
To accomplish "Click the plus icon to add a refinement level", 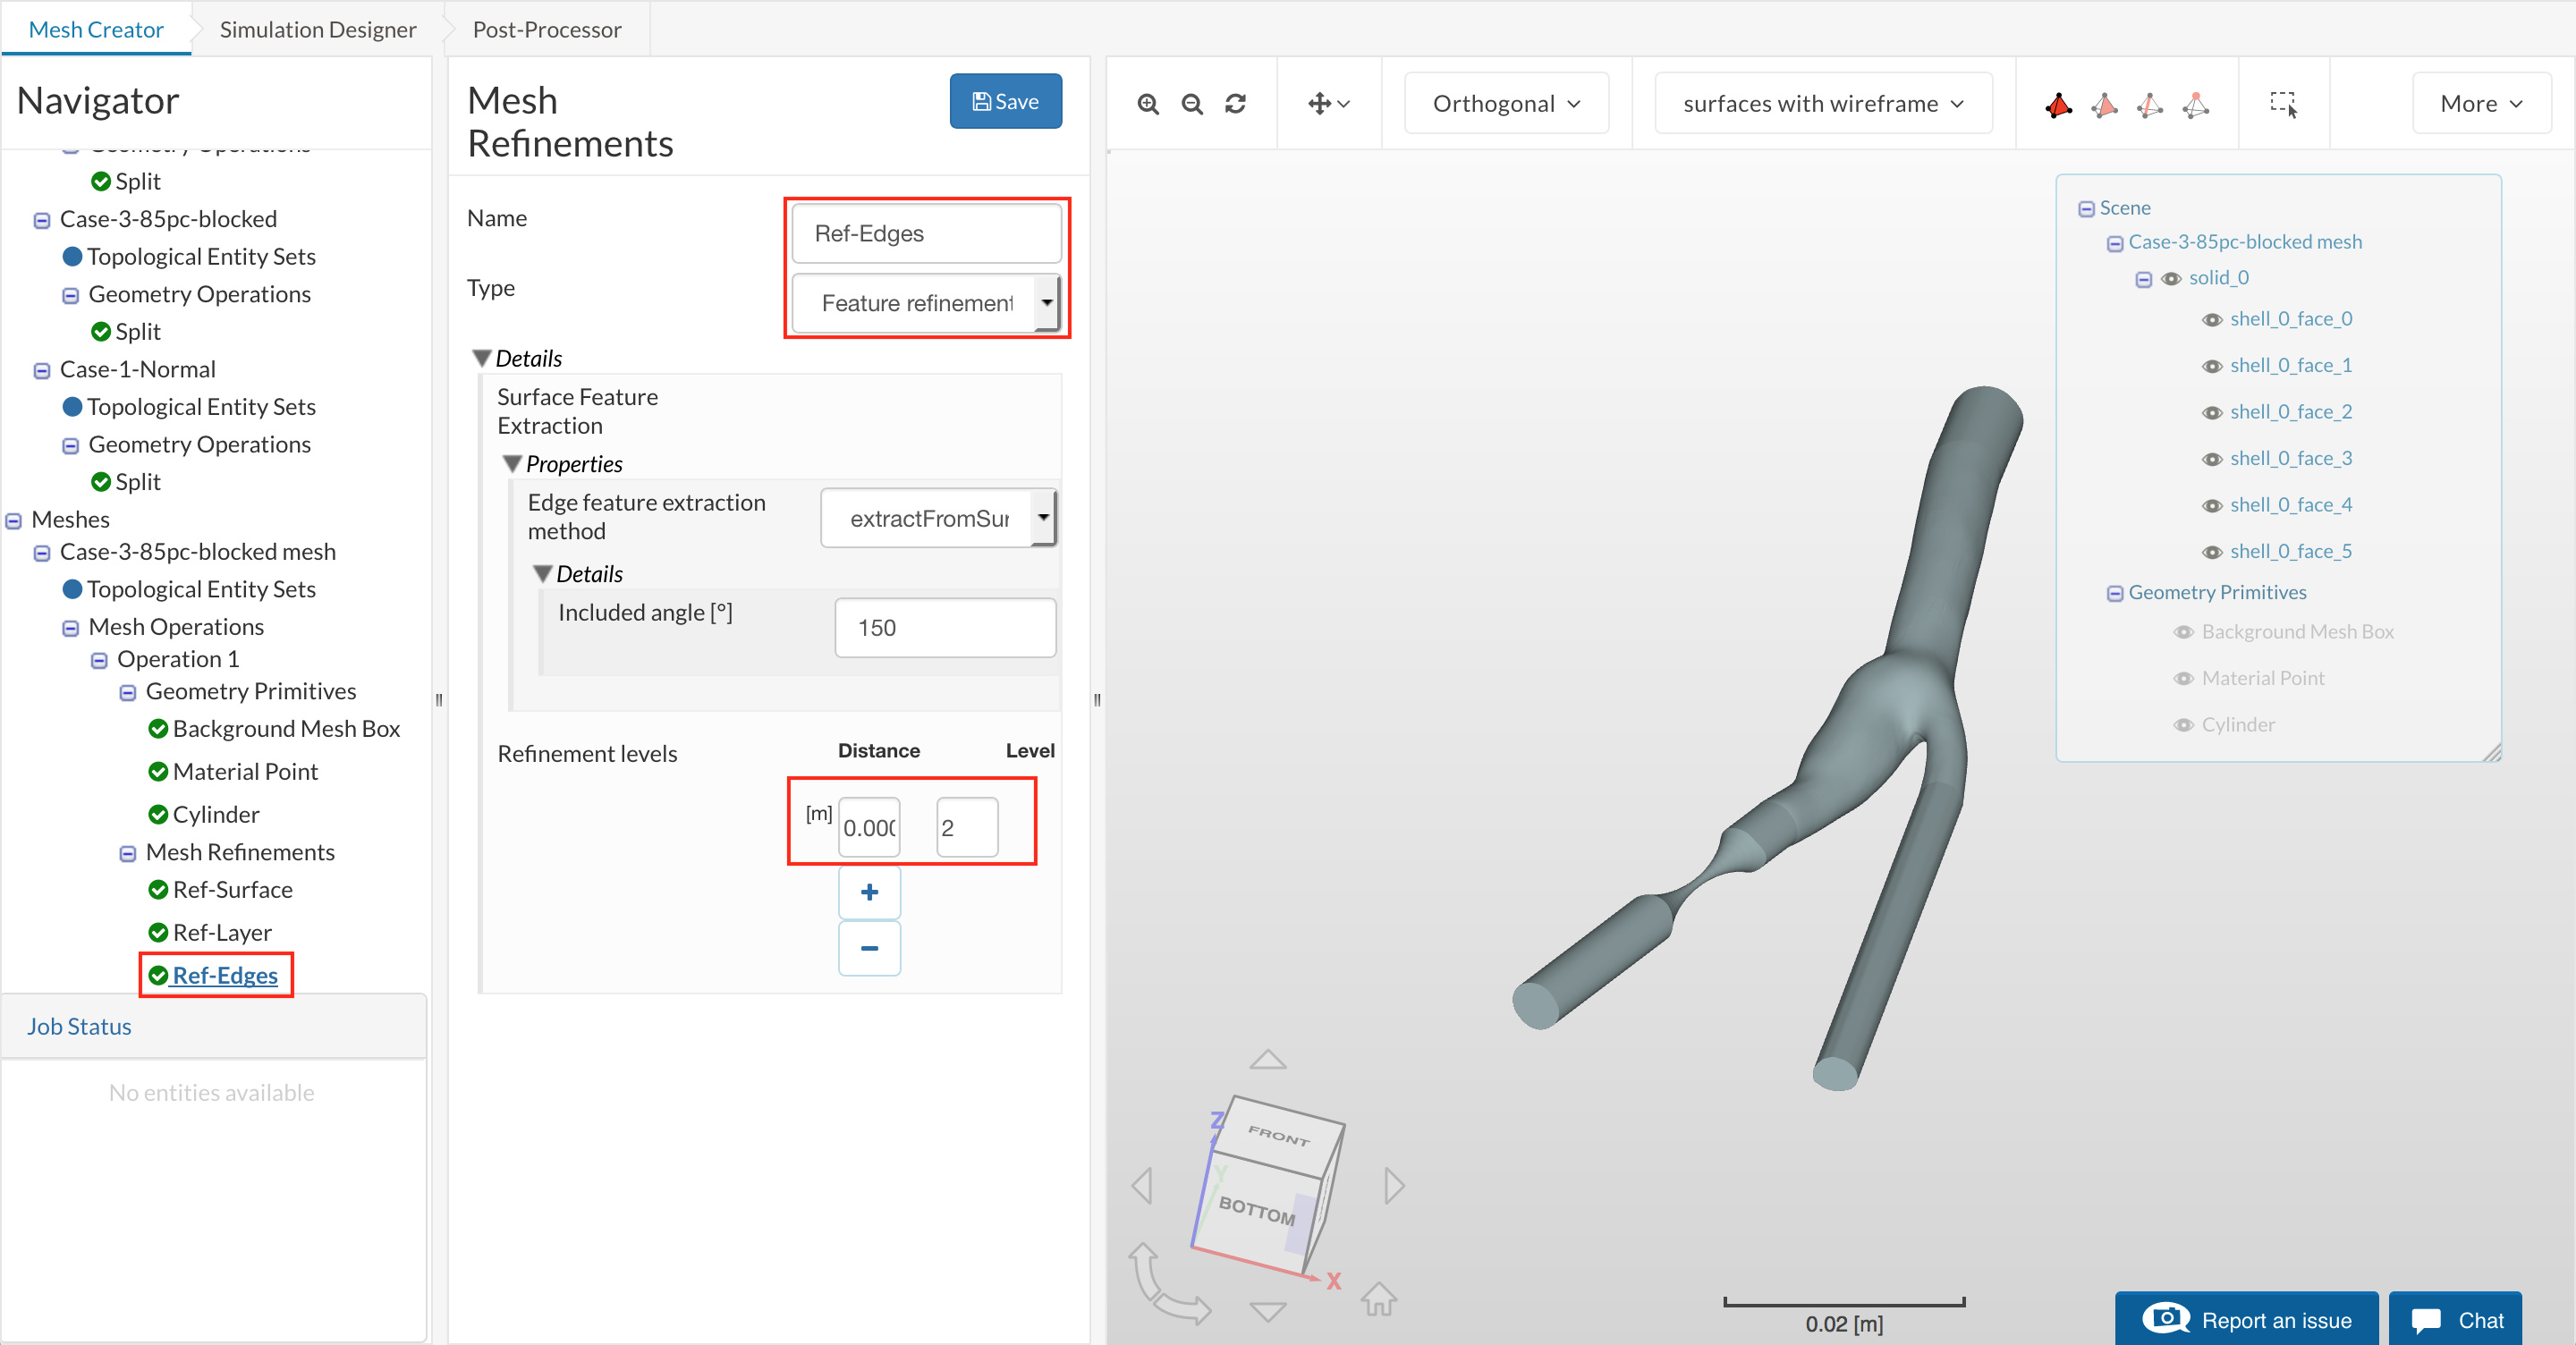I will click(x=869, y=892).
